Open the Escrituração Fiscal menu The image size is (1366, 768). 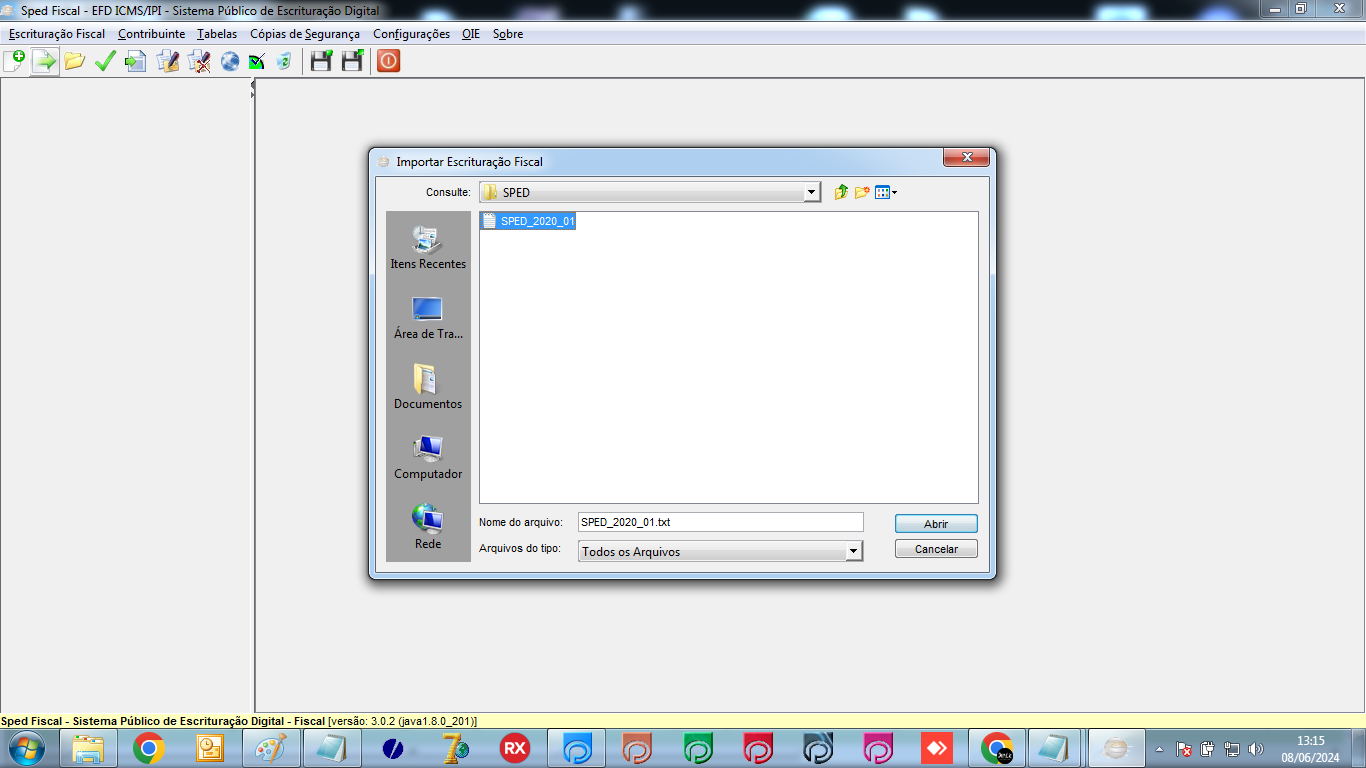57,34
